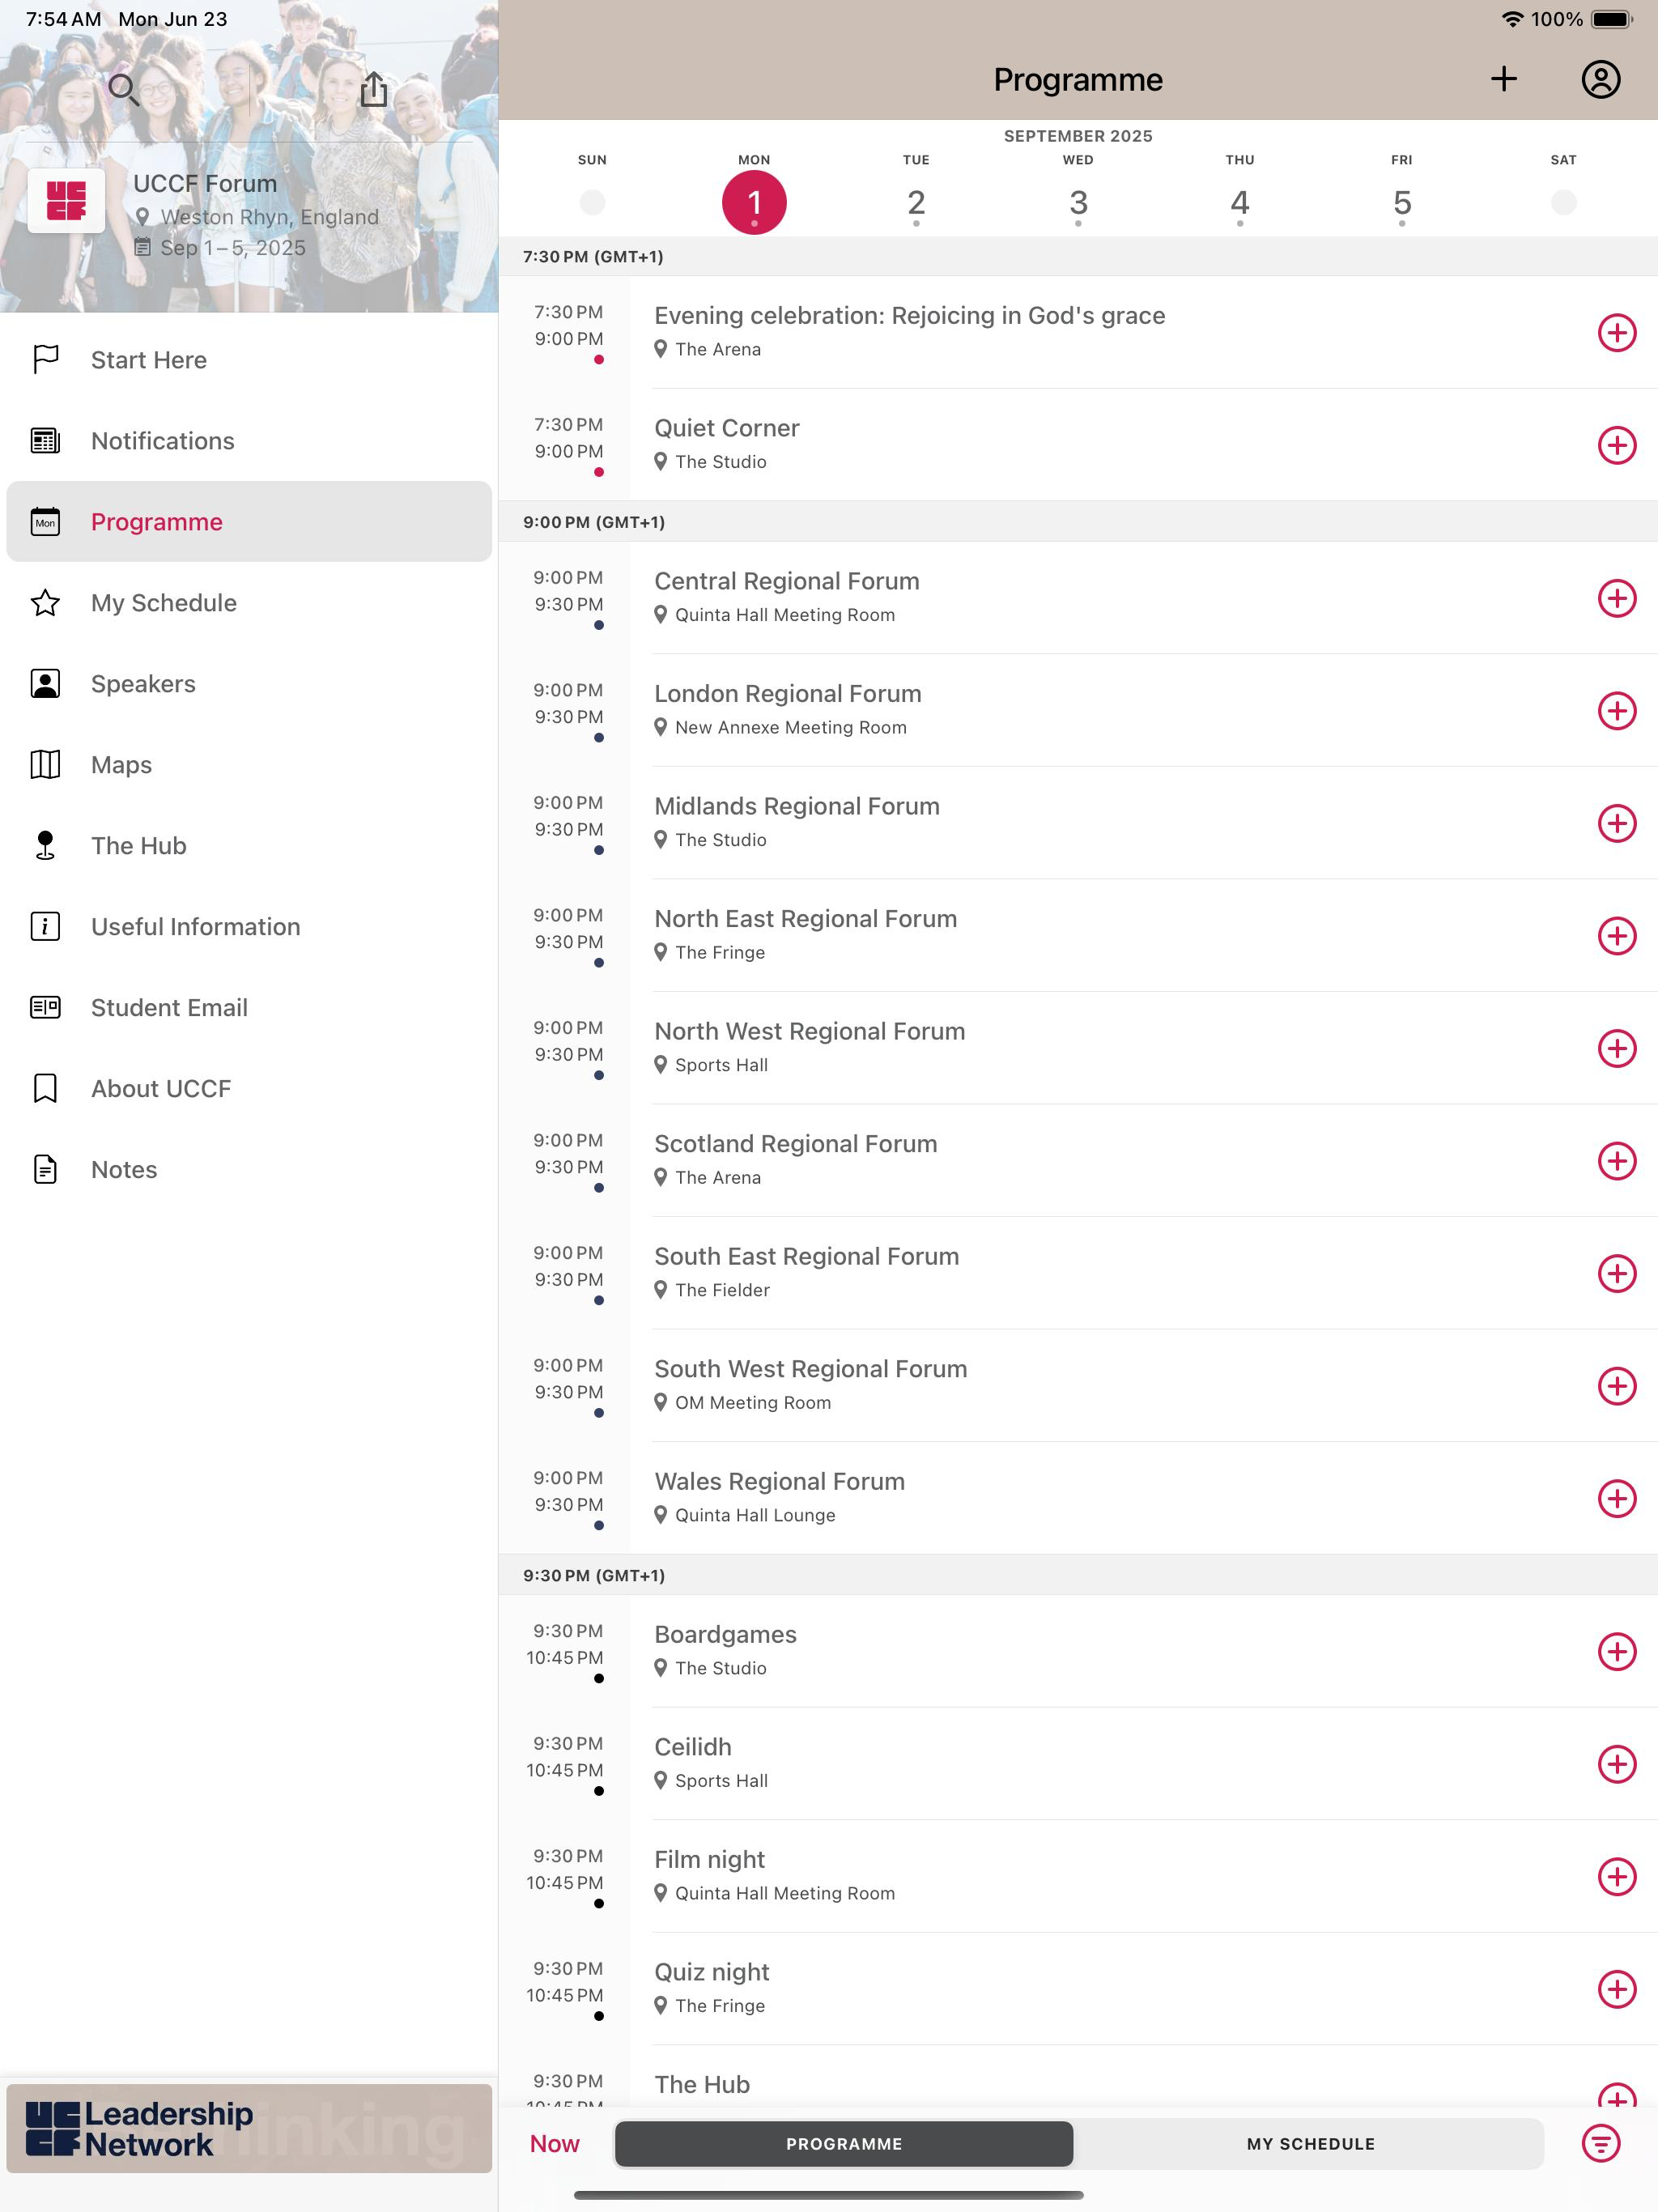Add Evening celebration to my schedule
Screen dimensions: 1658x2212
(1616, 333)
